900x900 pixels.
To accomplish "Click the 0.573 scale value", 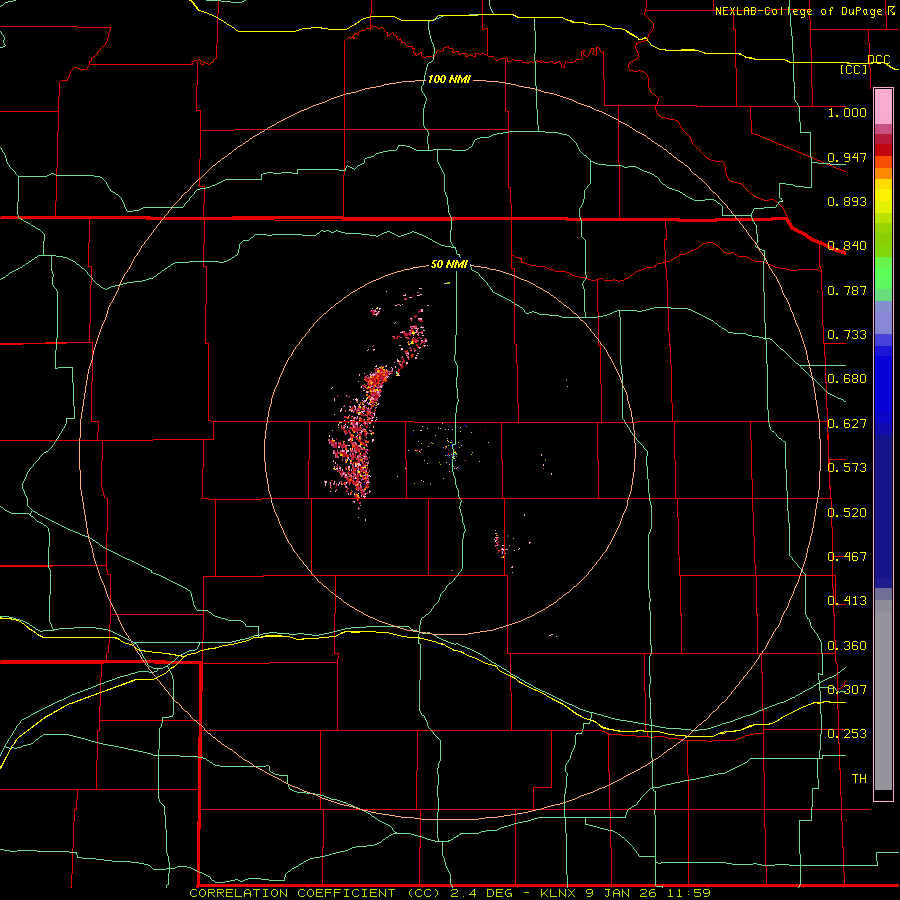I will point(847,468).
